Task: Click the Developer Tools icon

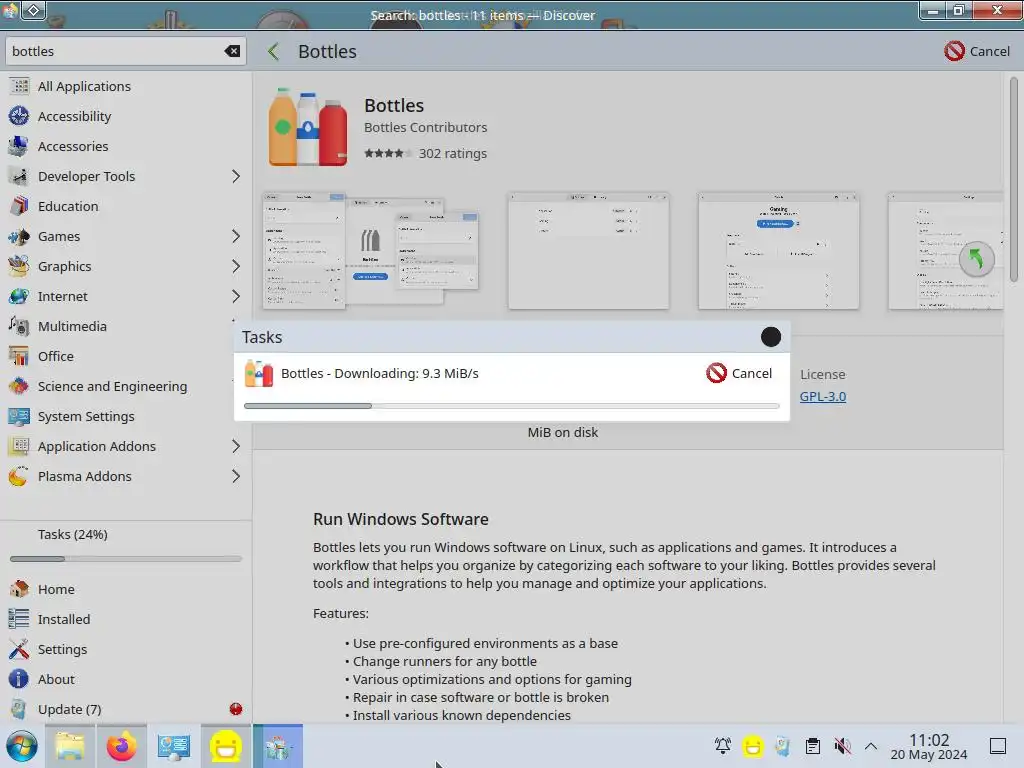Action: (19, 176)
